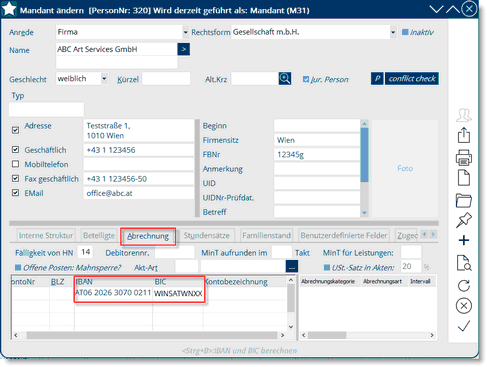This screenshot has height=367, width=487.
Task: Click the plus icon to add
Action: [x=464, y=240]
